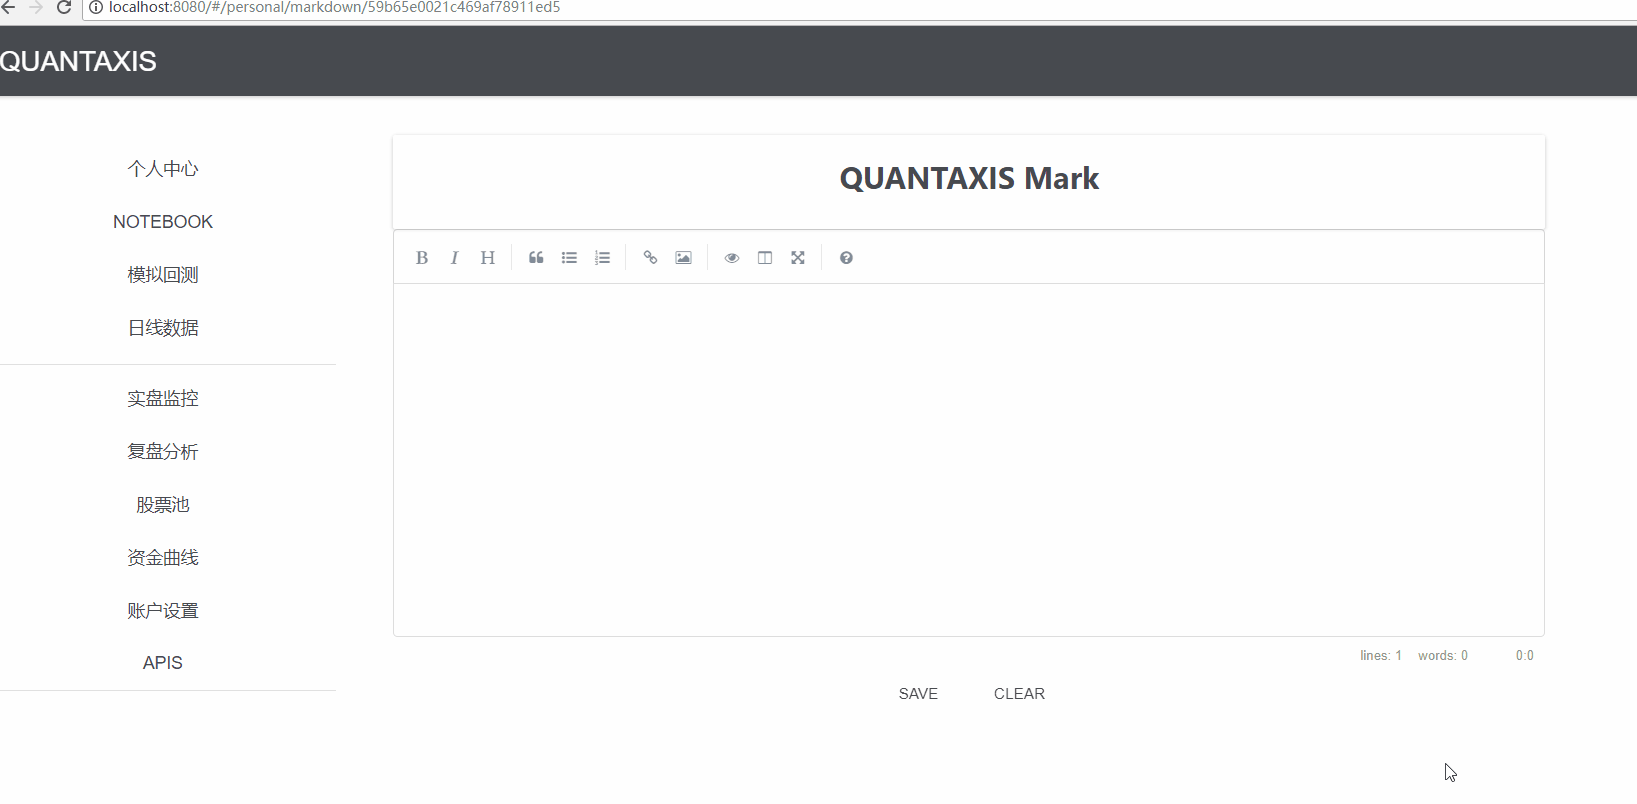Screen dimensions: 1637x804
Task: Reload the page in browser
Action: coord(64,7)
